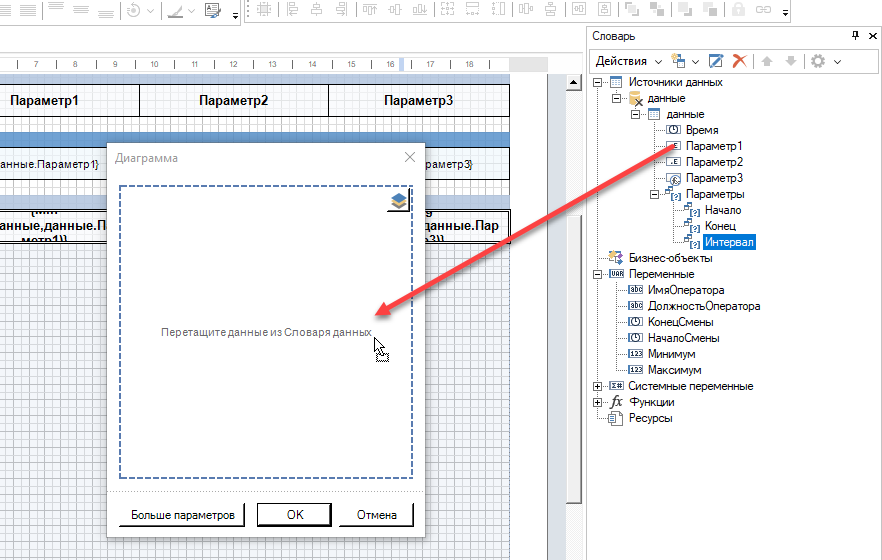The image size is (882, 560).
Task: Click the lock component icon
Action: [738, 9]
